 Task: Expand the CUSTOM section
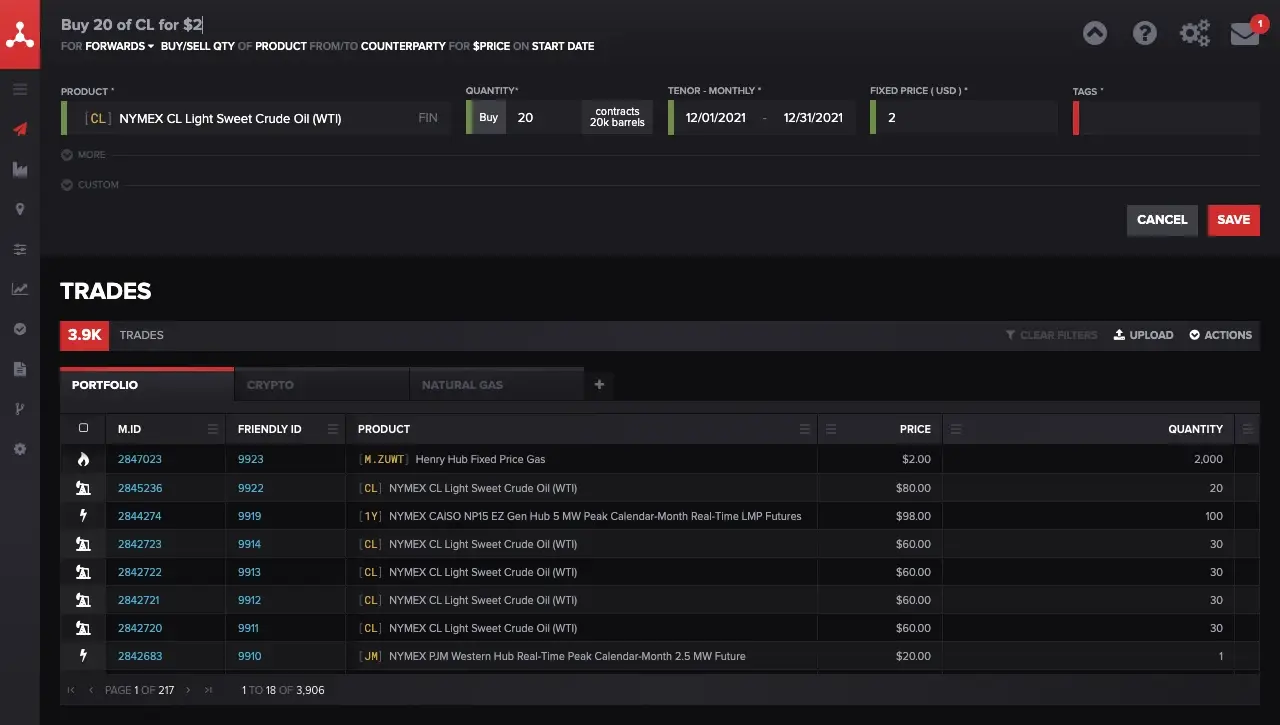90,185
